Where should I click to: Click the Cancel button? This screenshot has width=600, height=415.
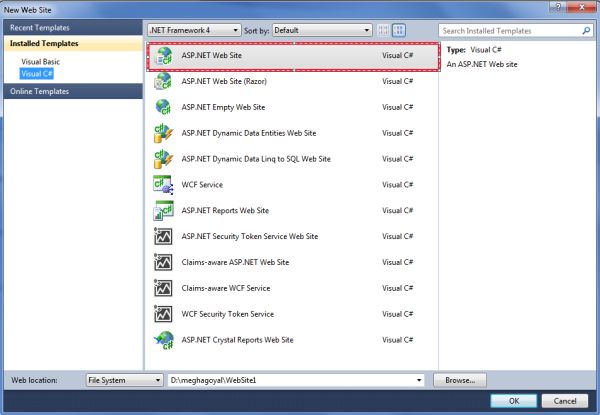(565, 401)
